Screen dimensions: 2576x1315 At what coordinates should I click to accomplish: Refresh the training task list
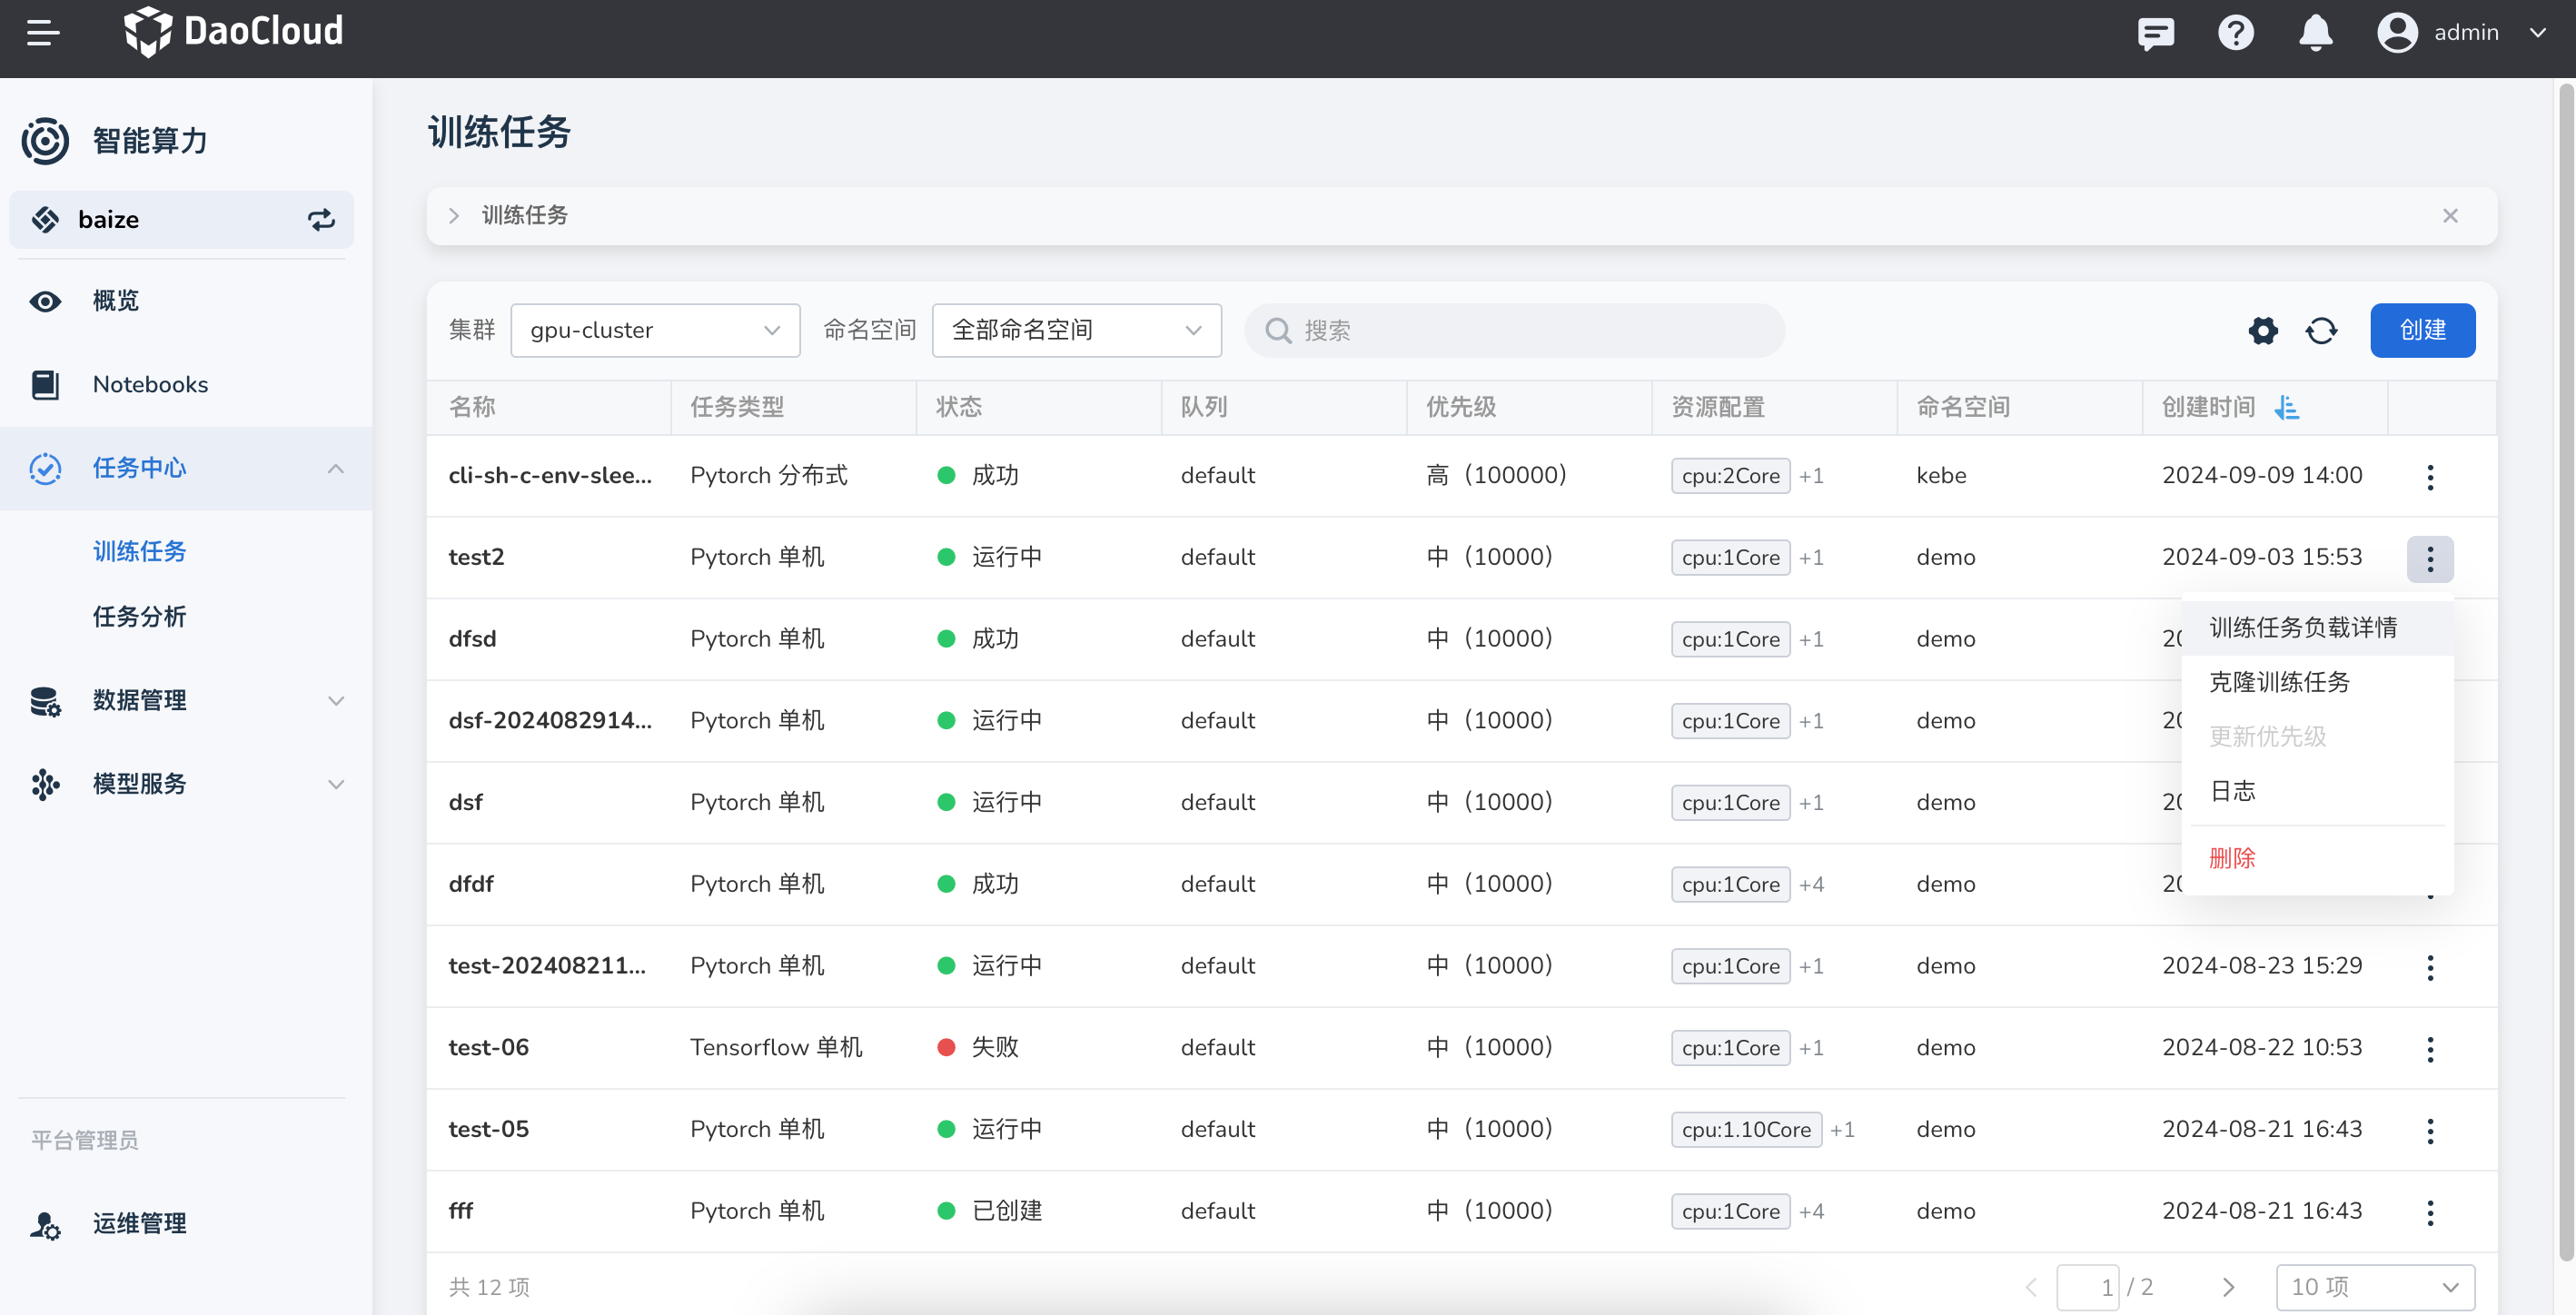coord(2321,330)
